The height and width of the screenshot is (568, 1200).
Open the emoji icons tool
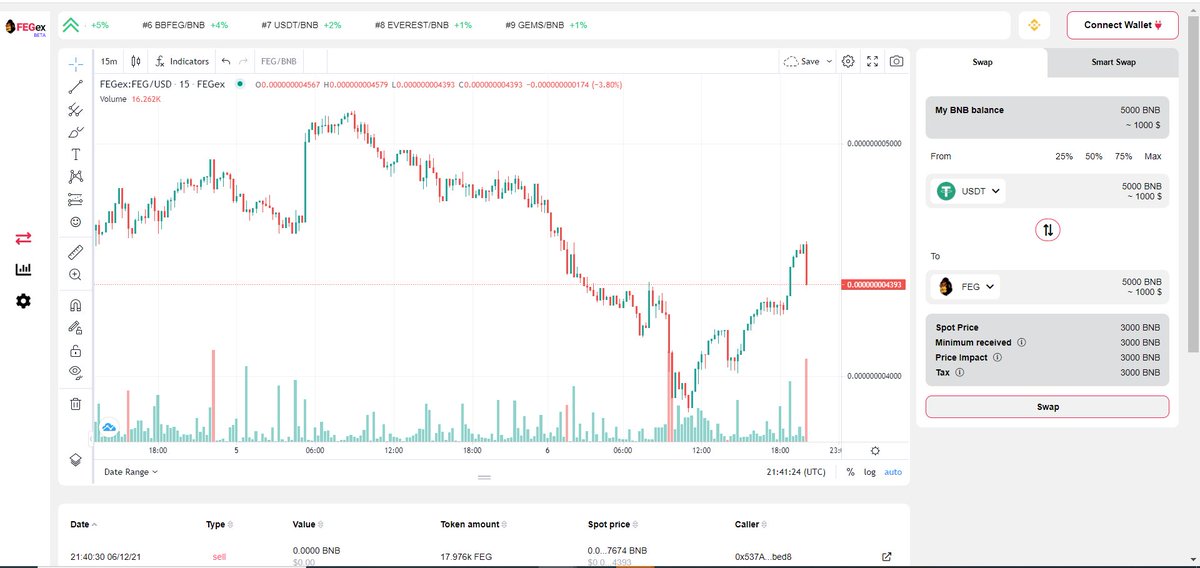tap(75, 221)
